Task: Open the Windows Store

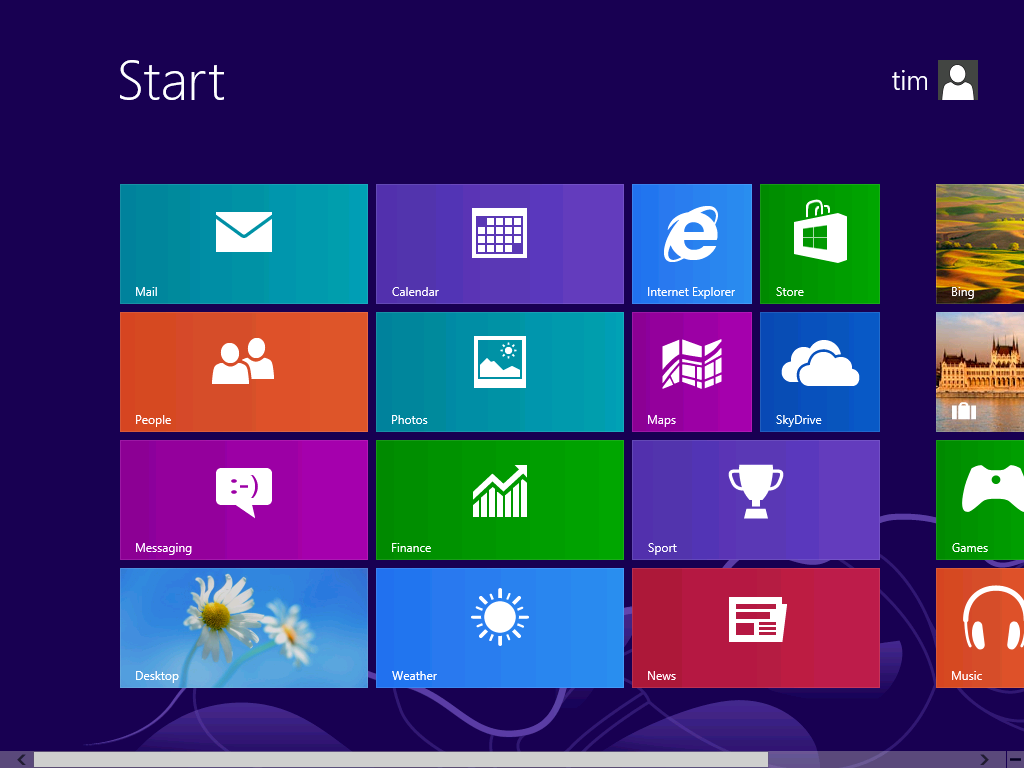Action: (819, 243)
